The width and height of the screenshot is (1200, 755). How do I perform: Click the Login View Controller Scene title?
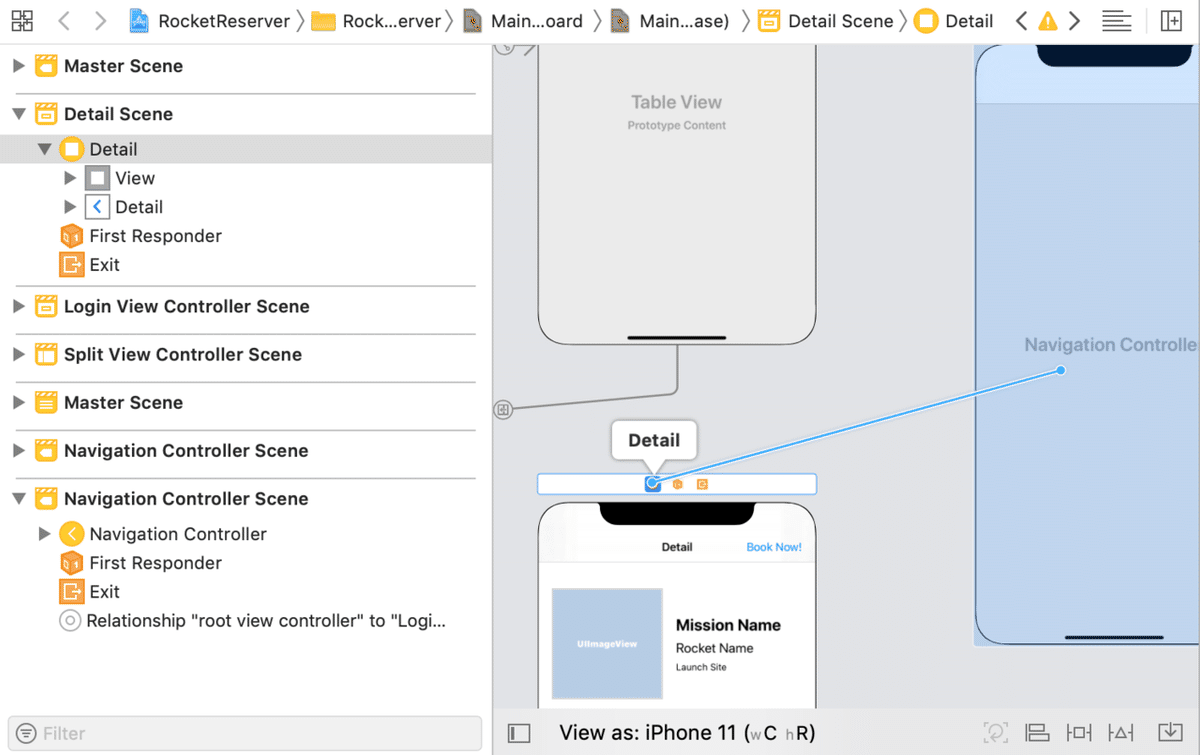186,306
